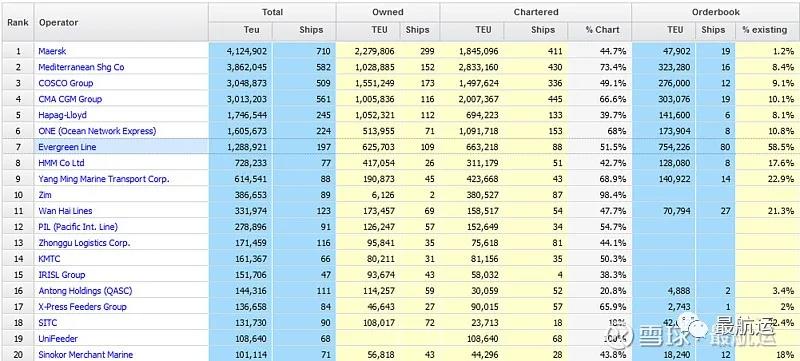Click the Operator column header
Screen dimensions: 800x361
click(x=59, y=22)
